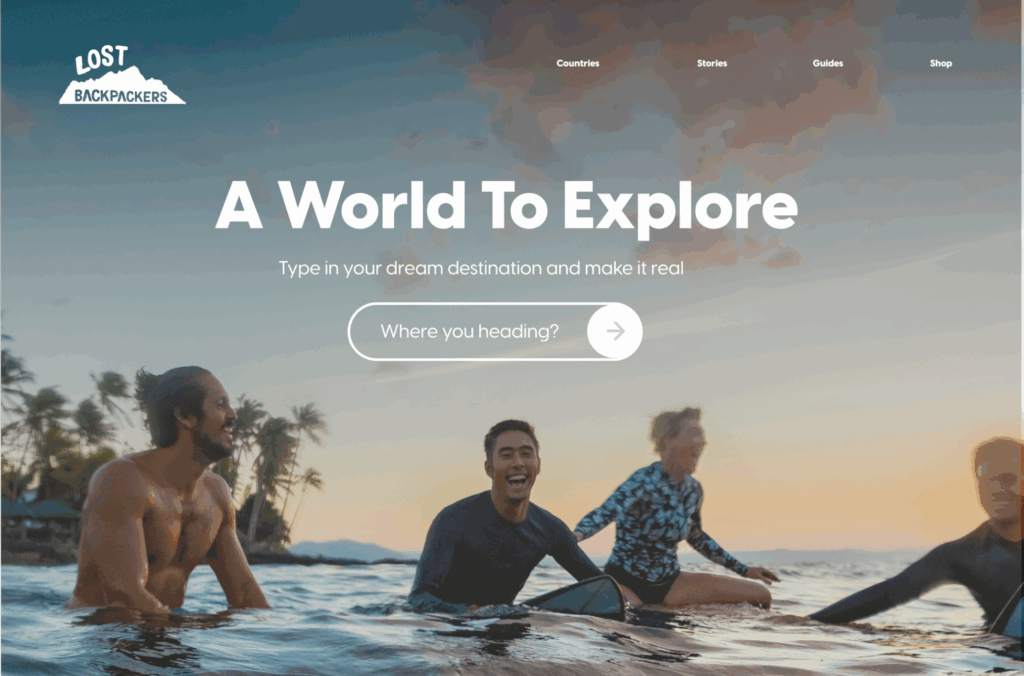Open the Countries menu item
The width and height of the screenshot is (1024, 676).
click(x=577, y=63)
